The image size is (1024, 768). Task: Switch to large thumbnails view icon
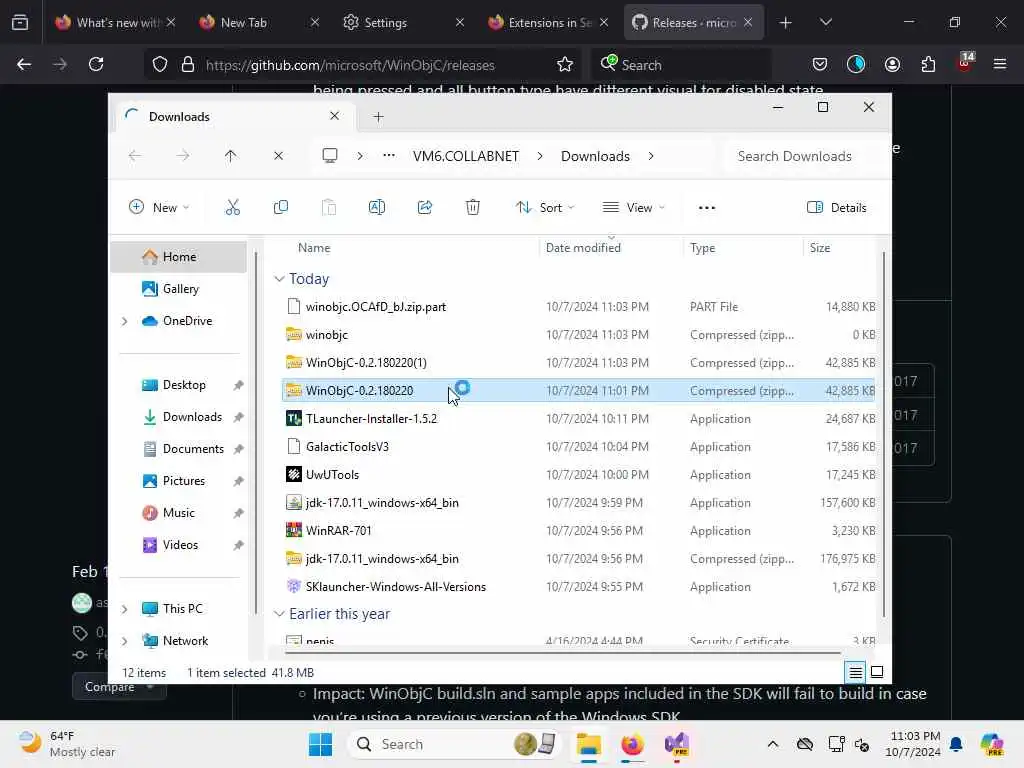coord(877,672)
